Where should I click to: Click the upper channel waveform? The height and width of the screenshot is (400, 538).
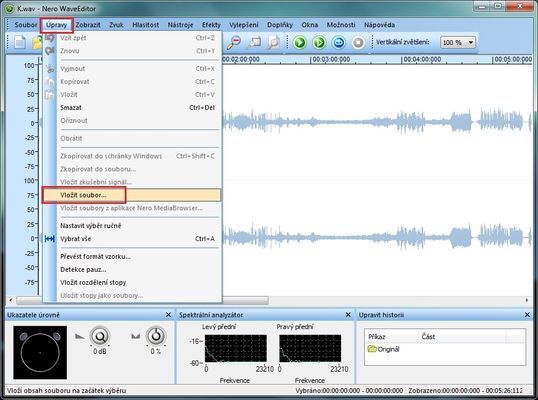pyautogui.click(x=377, y=122)
